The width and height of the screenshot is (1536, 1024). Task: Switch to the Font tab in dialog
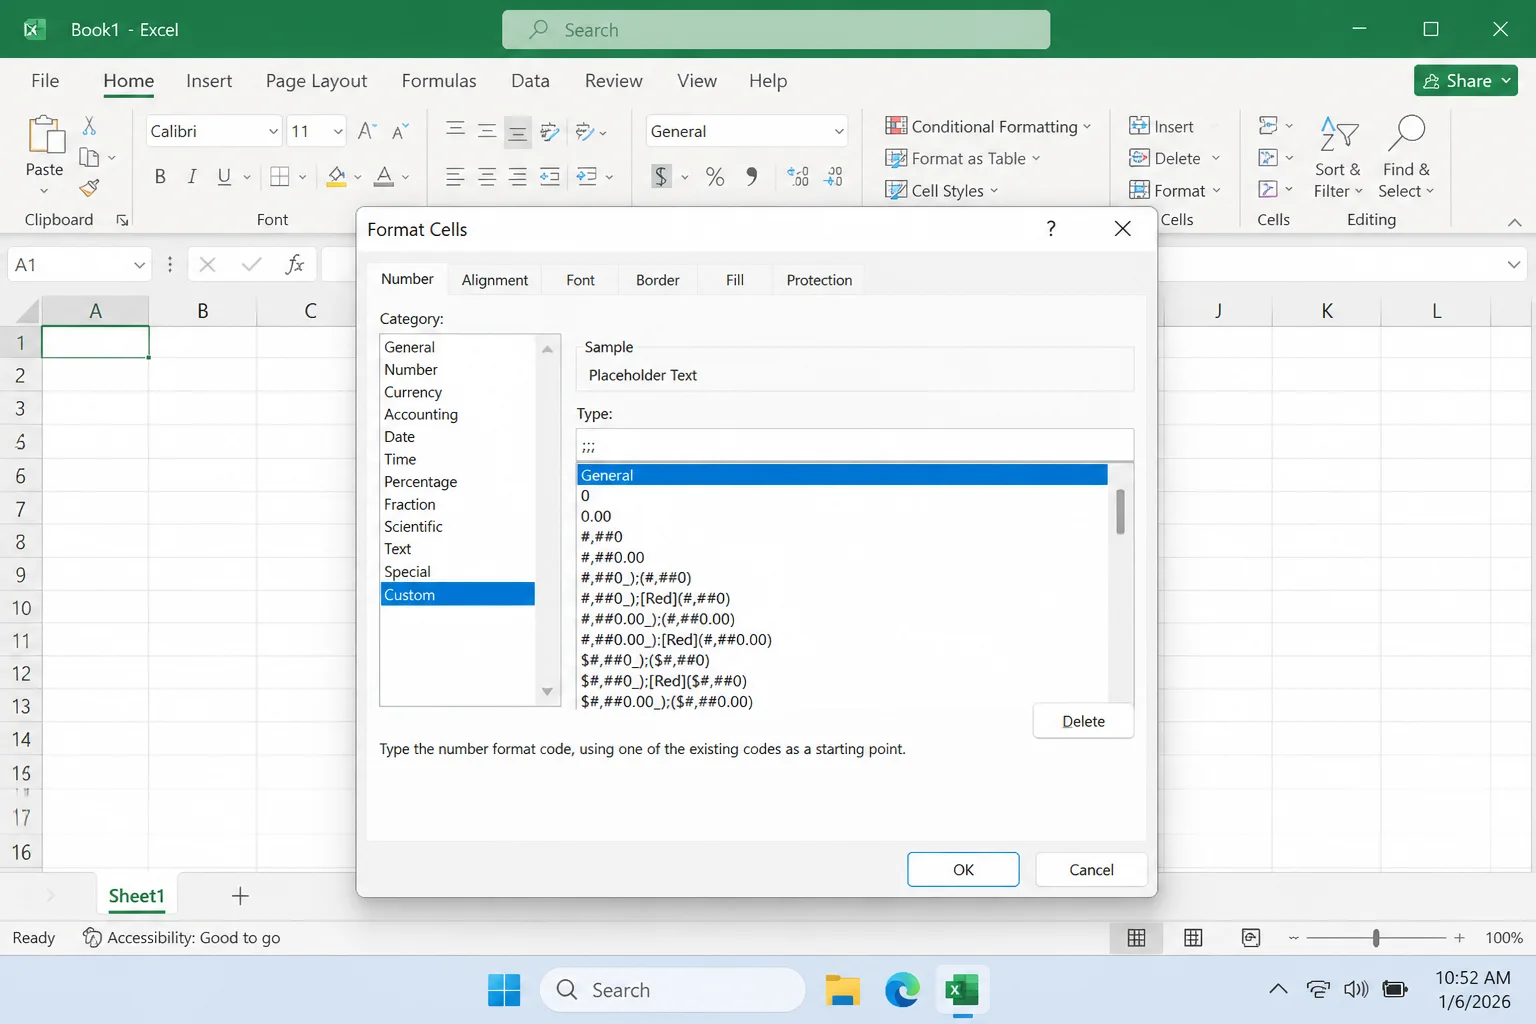tap(580, 280)
